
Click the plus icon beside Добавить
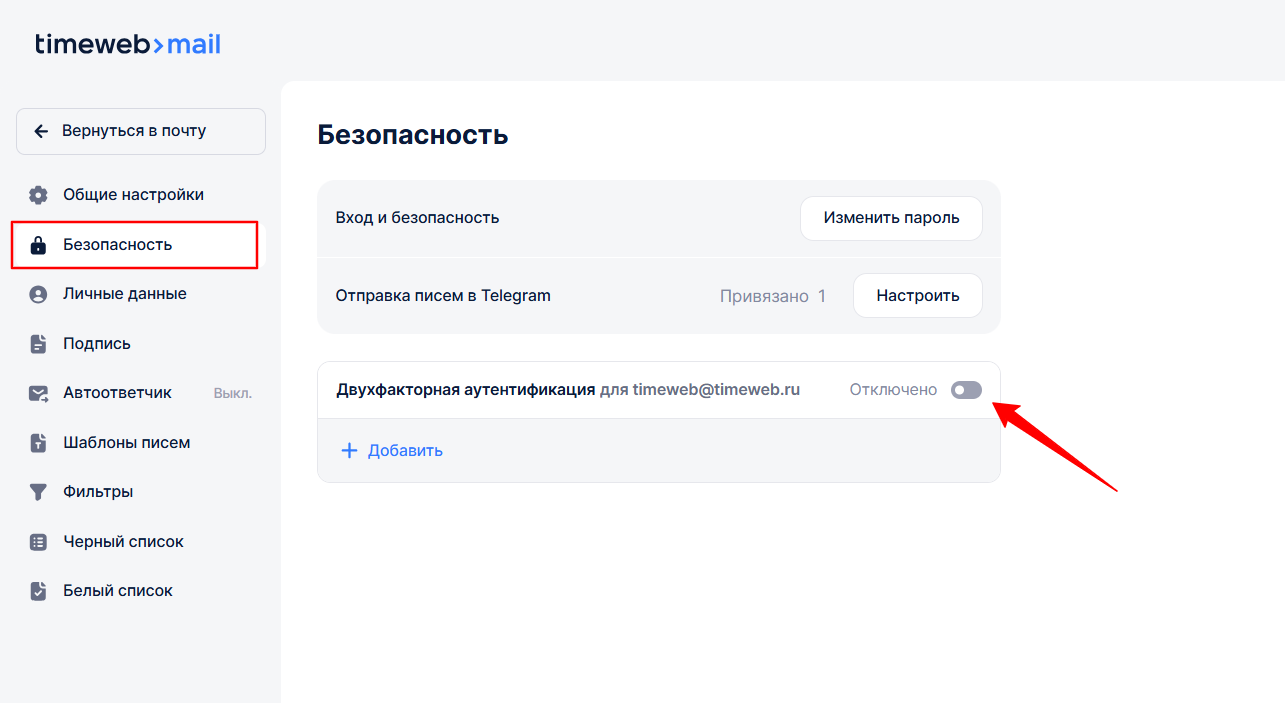click(x=349, y=451)
